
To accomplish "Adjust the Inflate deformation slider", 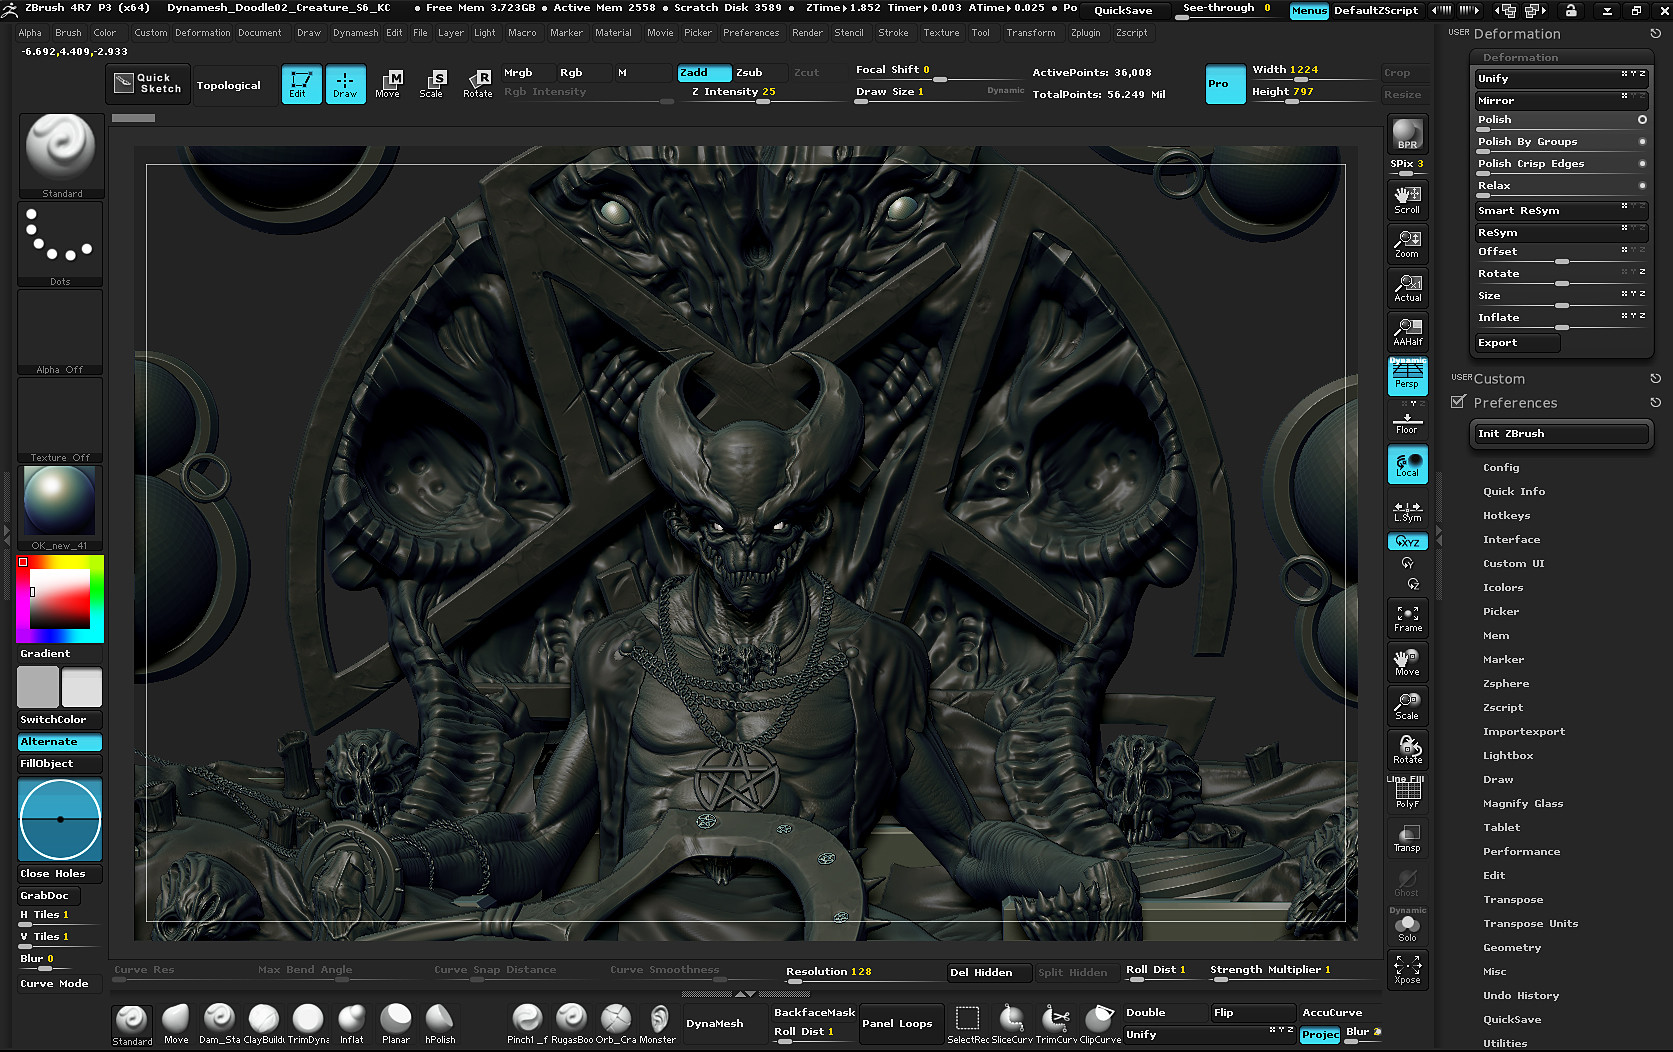I will (1561, 319).
